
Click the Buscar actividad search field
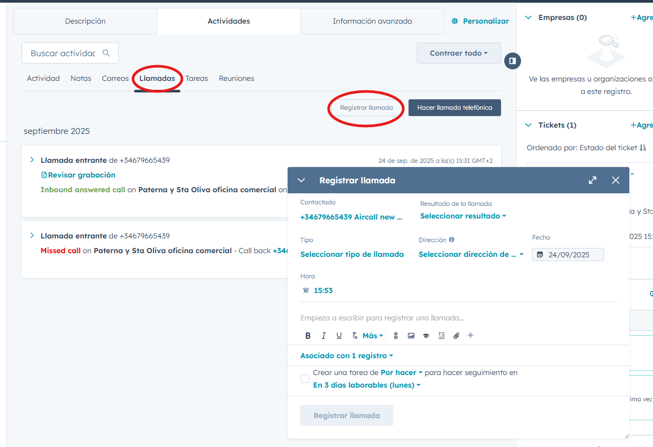point(63,53)
